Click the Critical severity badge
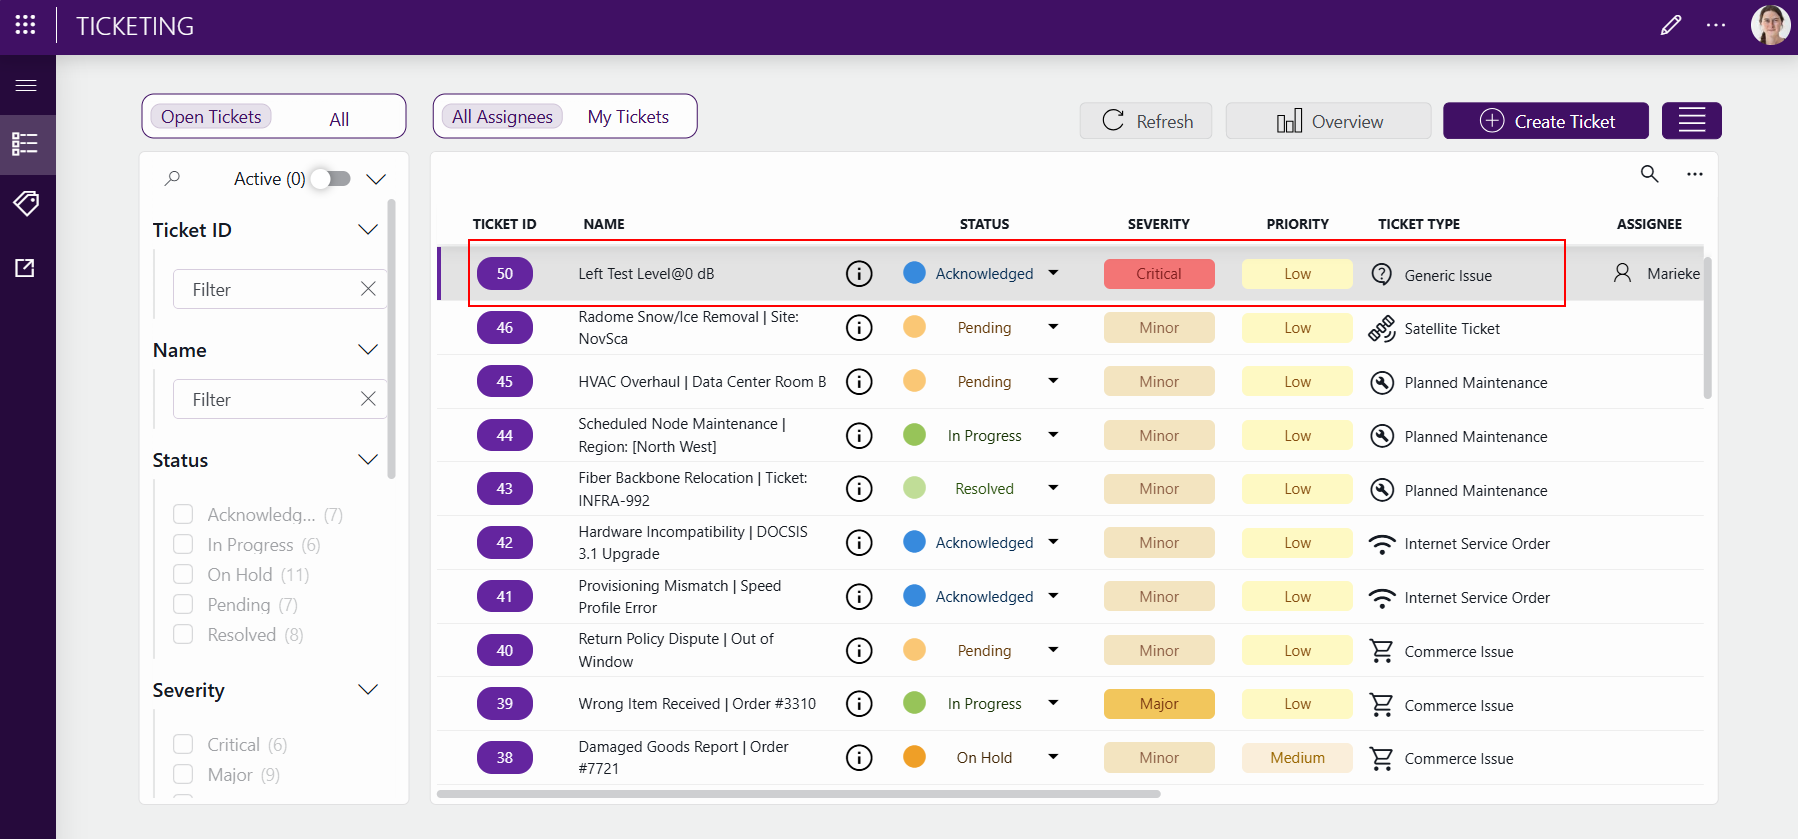 (x=1159, y=273)
